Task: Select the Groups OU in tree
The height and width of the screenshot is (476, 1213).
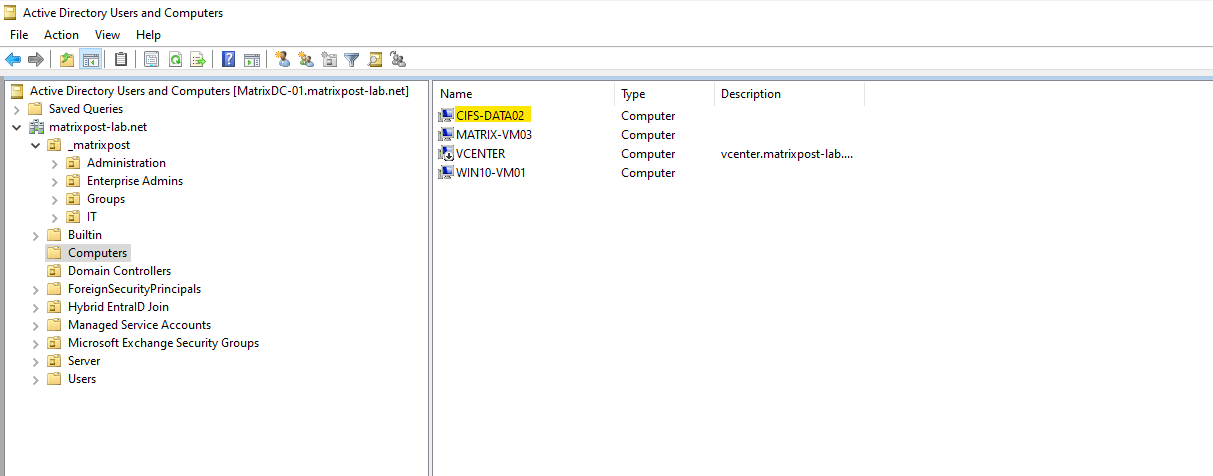Action: point(106,199)
